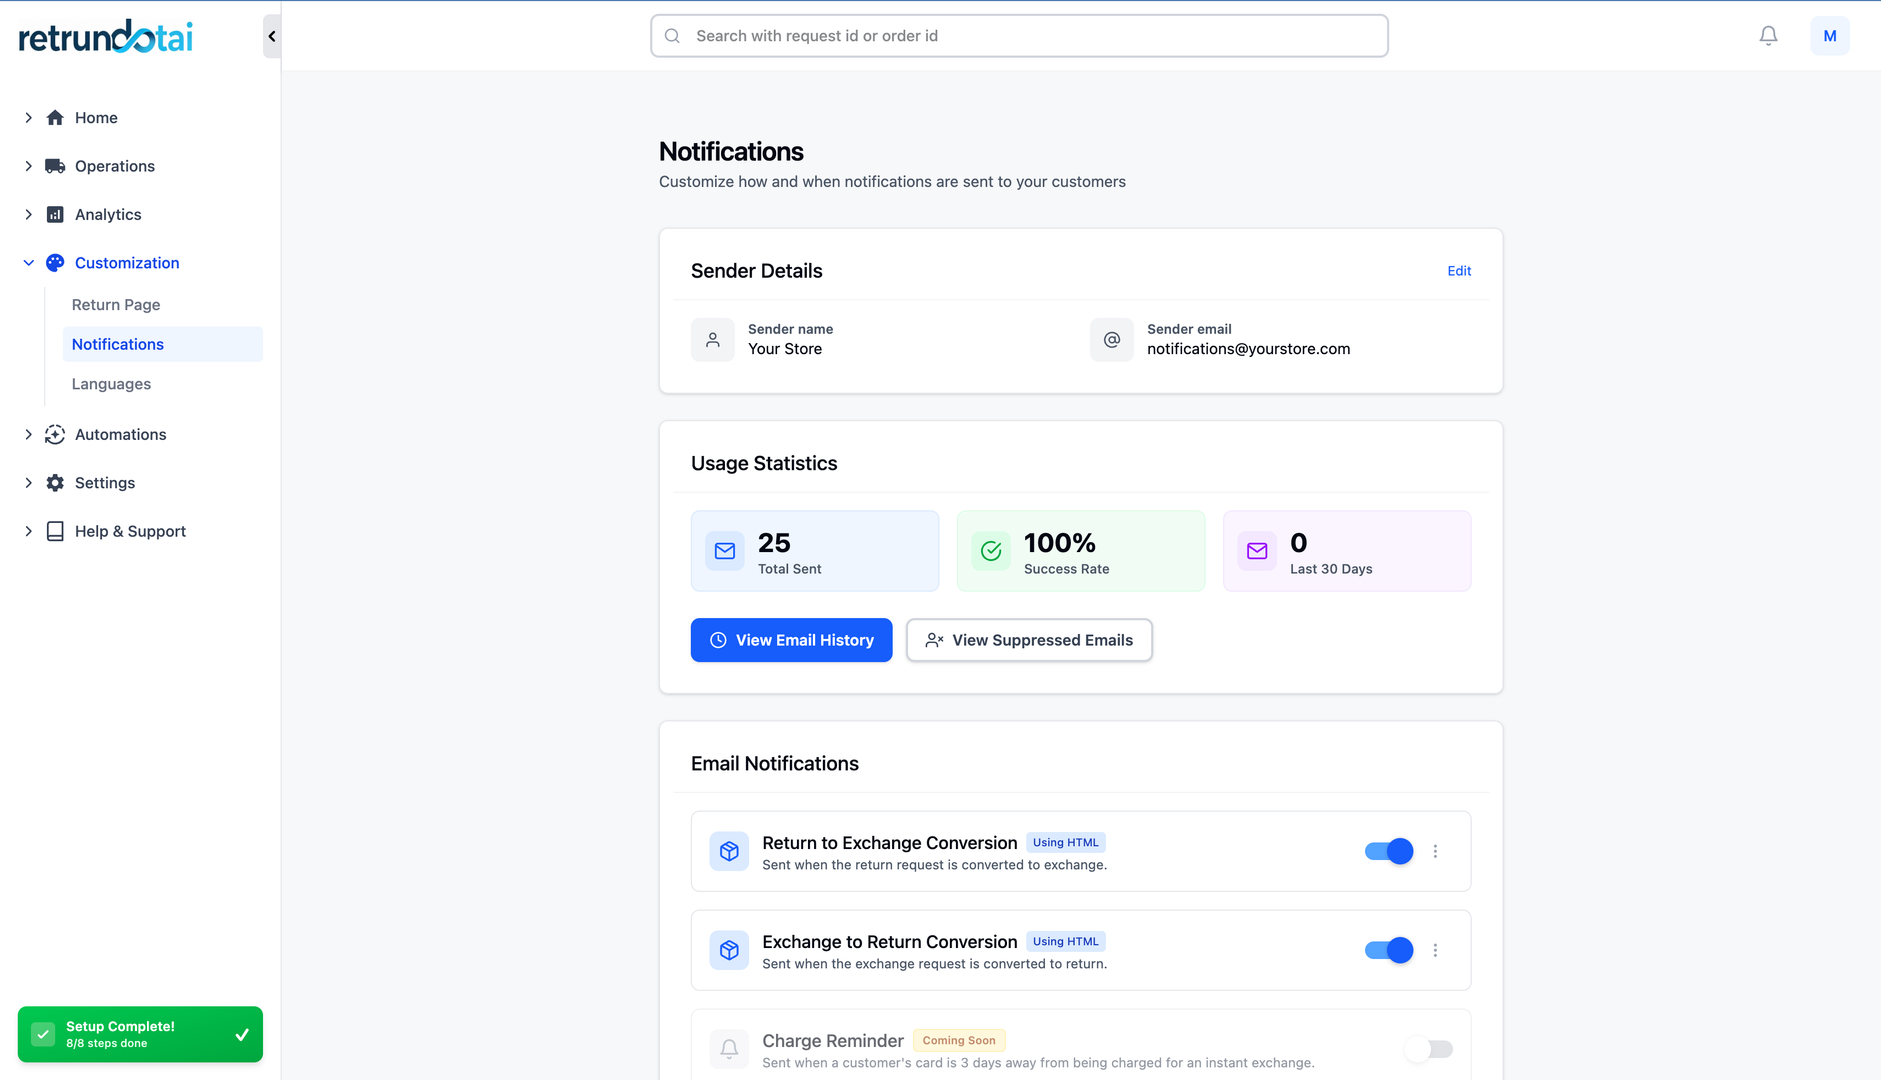This screenshot has width=1881, height=1080.
Task: Collapse the sidebar with the arrow button
Action: click(271, 37)
